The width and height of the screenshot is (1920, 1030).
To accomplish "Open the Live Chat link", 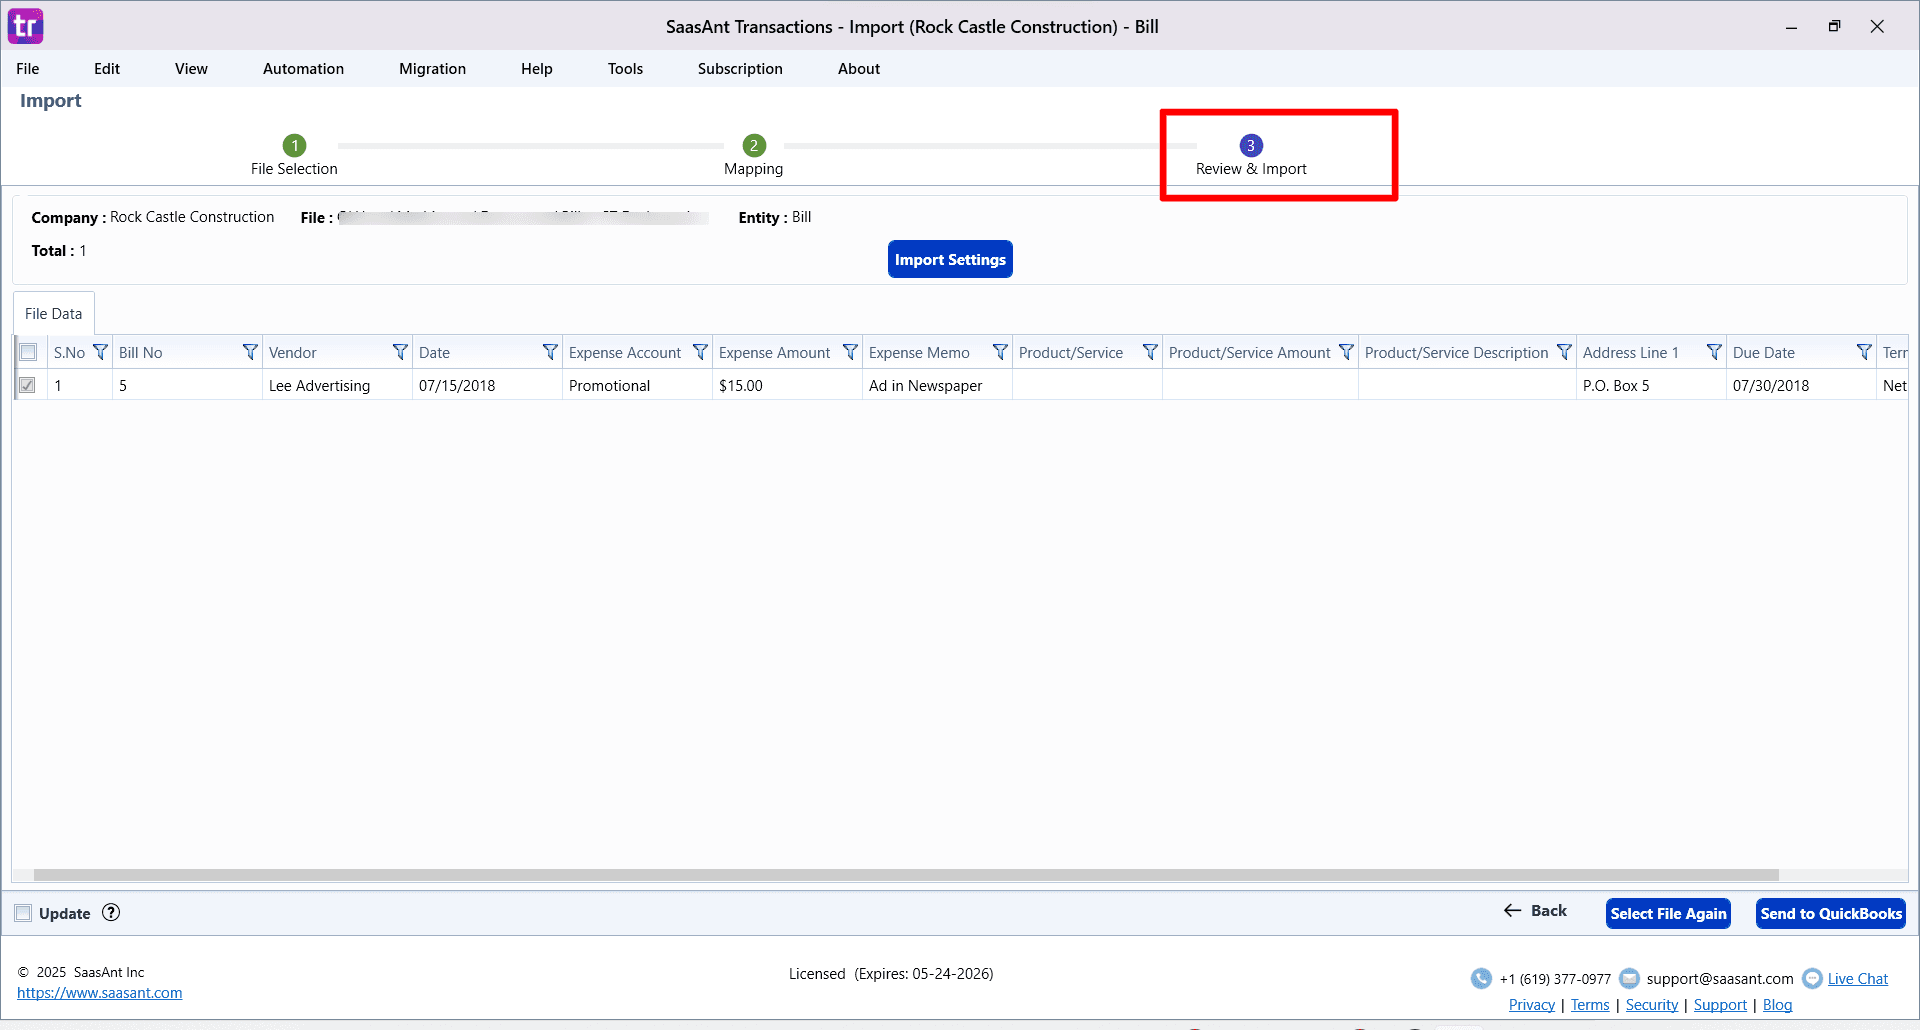I will point(1858,979).
